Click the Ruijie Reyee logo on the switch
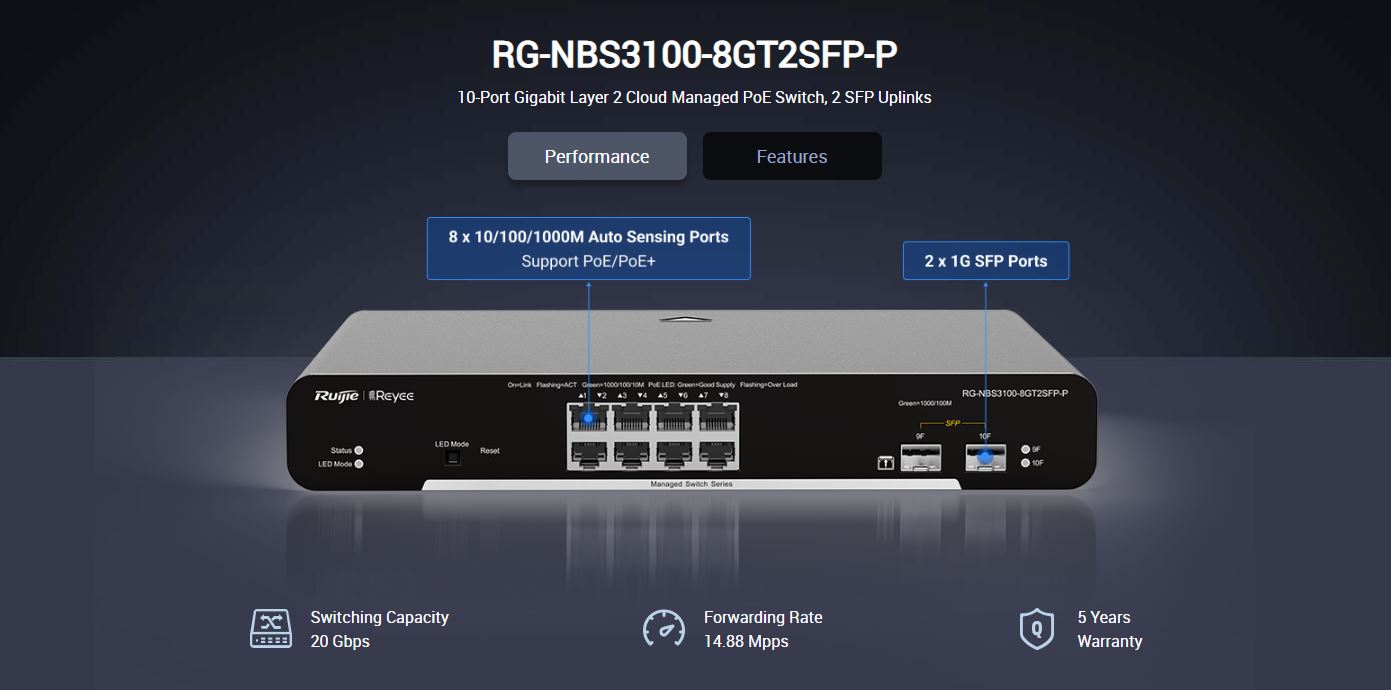 pos(364,396)
